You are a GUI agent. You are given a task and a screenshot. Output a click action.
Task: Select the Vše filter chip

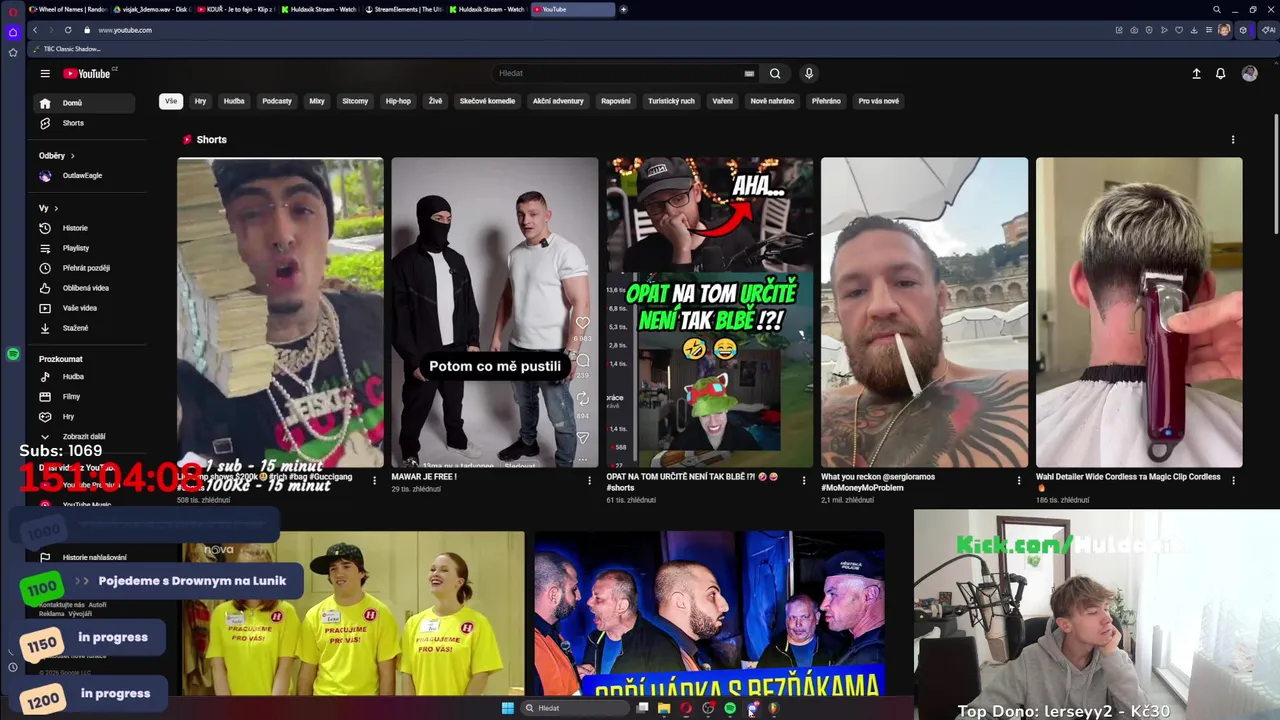[171, 101]
